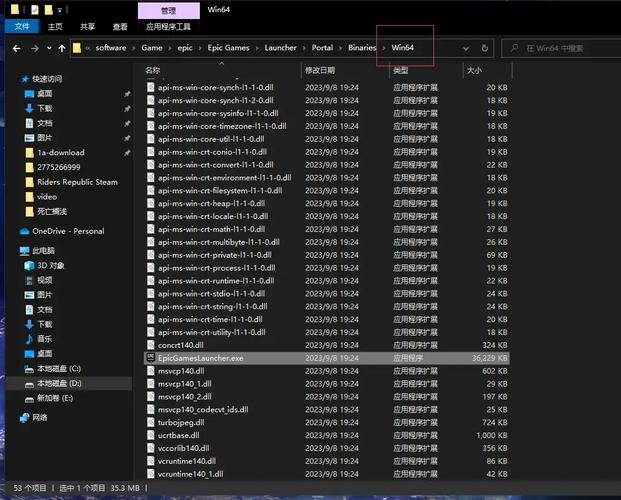Expand the address bar history dropdown
The width and height of the screenshot is (621, 500).
pyautogui.click(x=466, y=48)
